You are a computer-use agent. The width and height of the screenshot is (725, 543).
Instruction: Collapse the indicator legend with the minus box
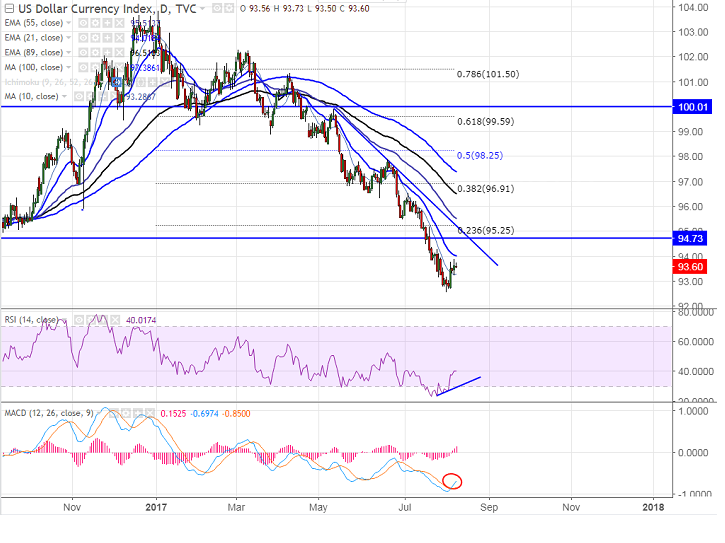point(9,8)
